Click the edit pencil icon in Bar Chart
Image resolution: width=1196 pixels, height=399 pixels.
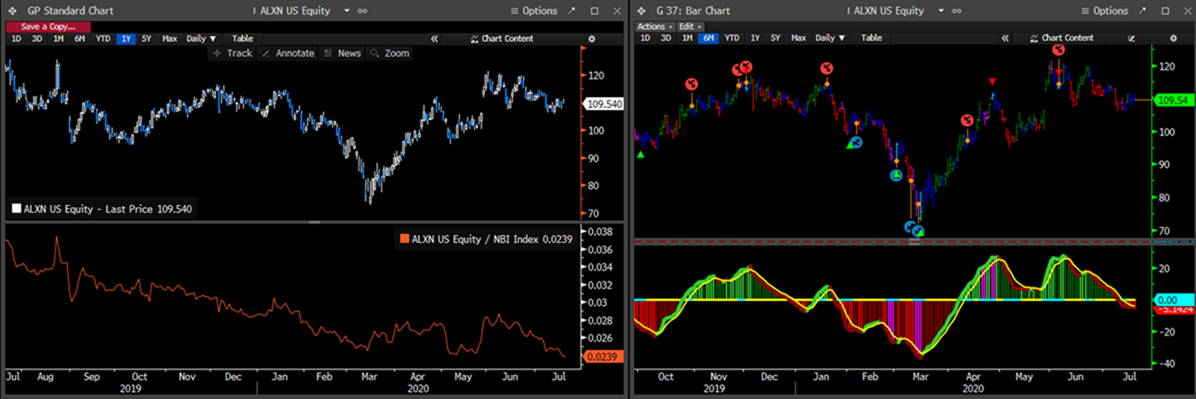click(1131, 38)
